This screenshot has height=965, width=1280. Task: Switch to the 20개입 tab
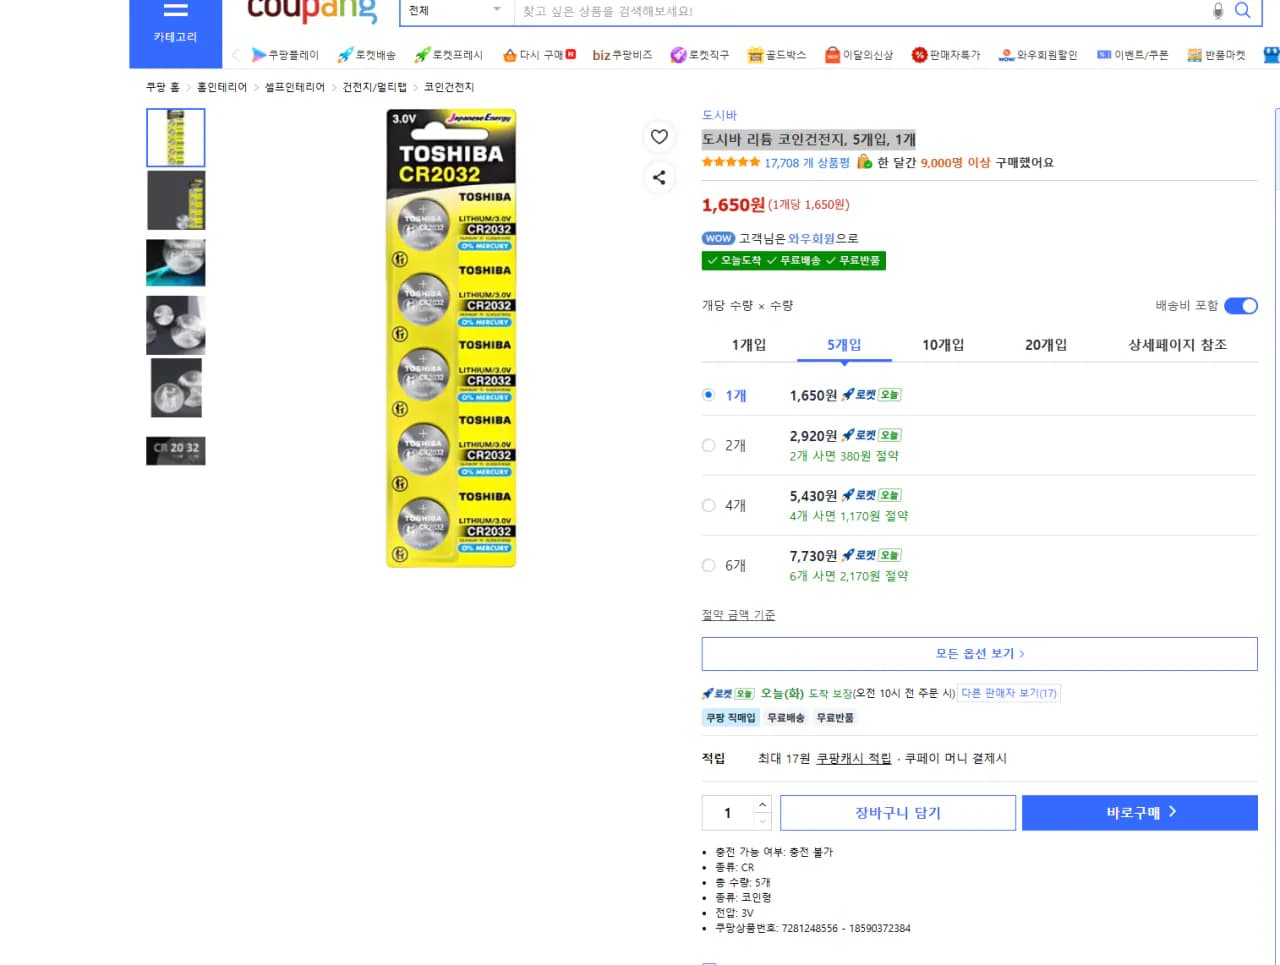[1045, 345]
